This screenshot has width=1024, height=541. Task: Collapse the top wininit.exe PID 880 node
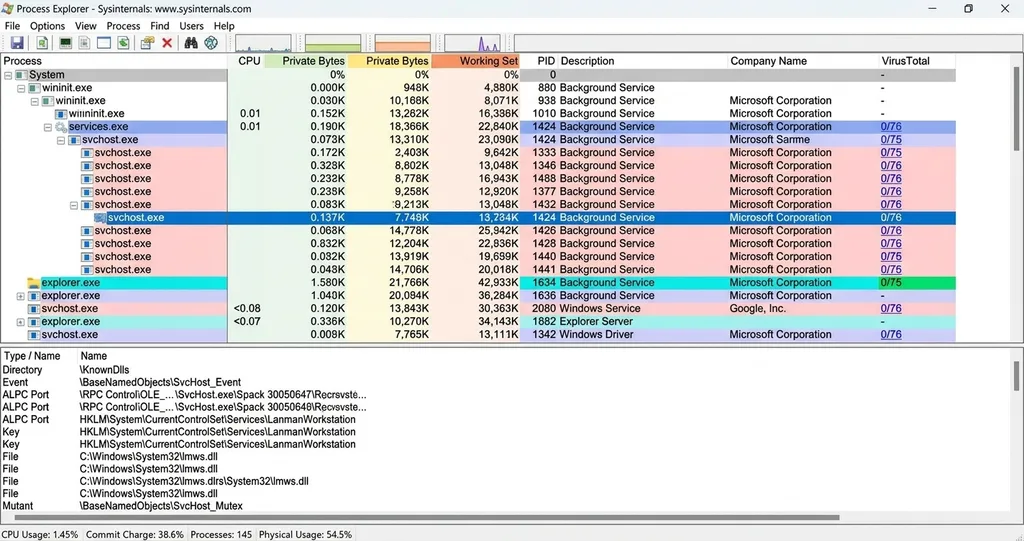pyautogui.click(x=21, y=88)
